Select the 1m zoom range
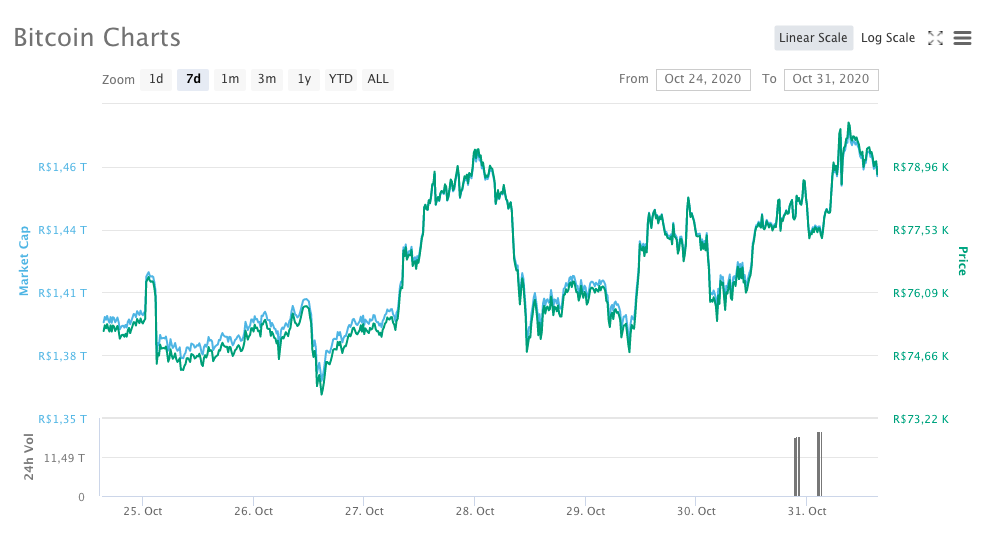Screen dimensions: 985x540 pos(230,79)
